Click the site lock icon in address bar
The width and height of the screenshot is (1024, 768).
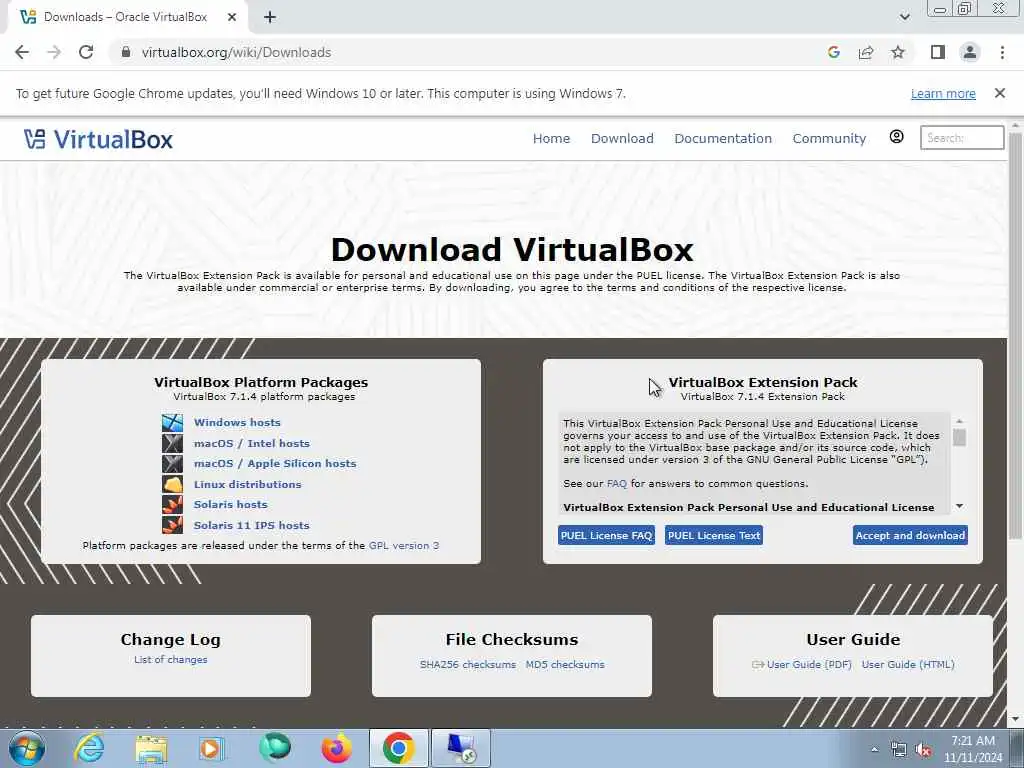(126, 52)
